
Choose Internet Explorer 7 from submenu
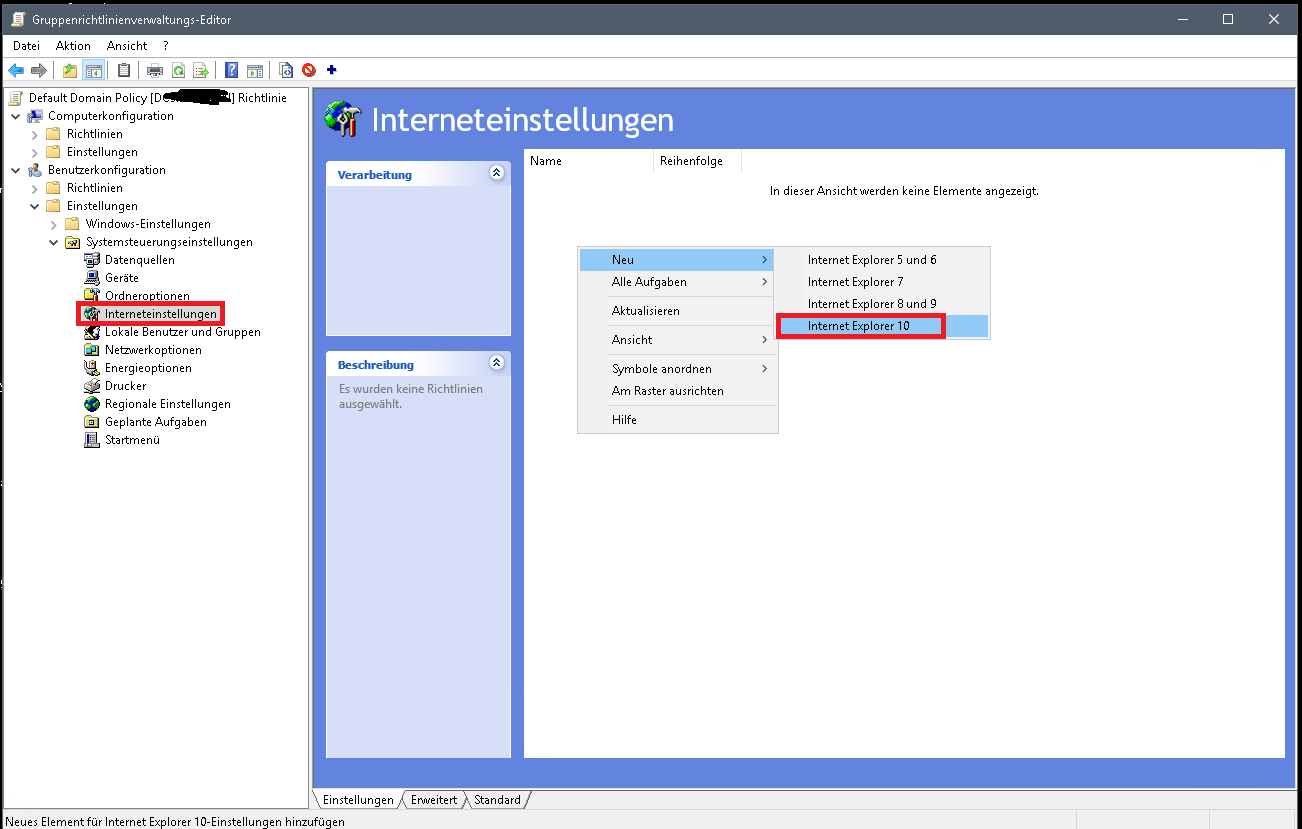pos(883,282)
